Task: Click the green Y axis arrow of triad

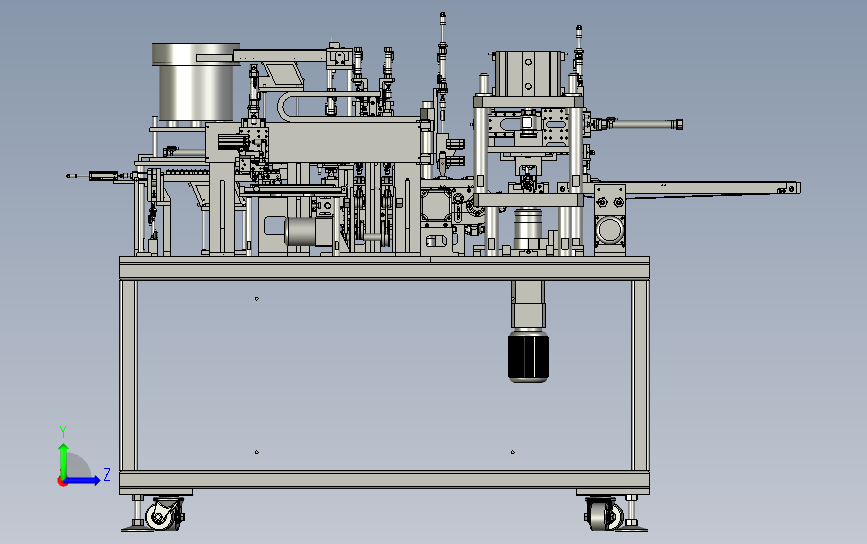Action: pos(63,459)
